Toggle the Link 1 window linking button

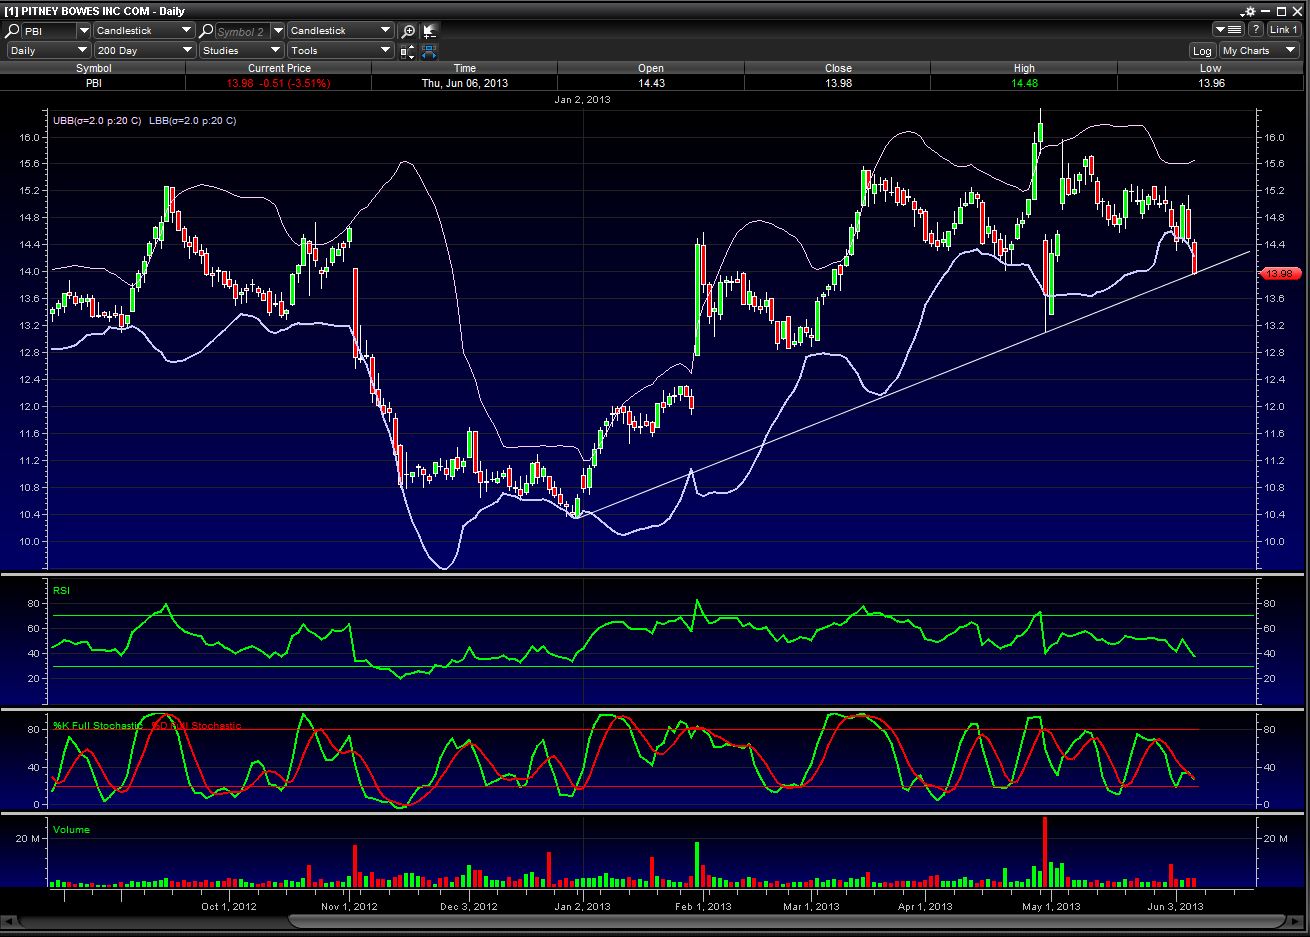[x=1283, y=30]
